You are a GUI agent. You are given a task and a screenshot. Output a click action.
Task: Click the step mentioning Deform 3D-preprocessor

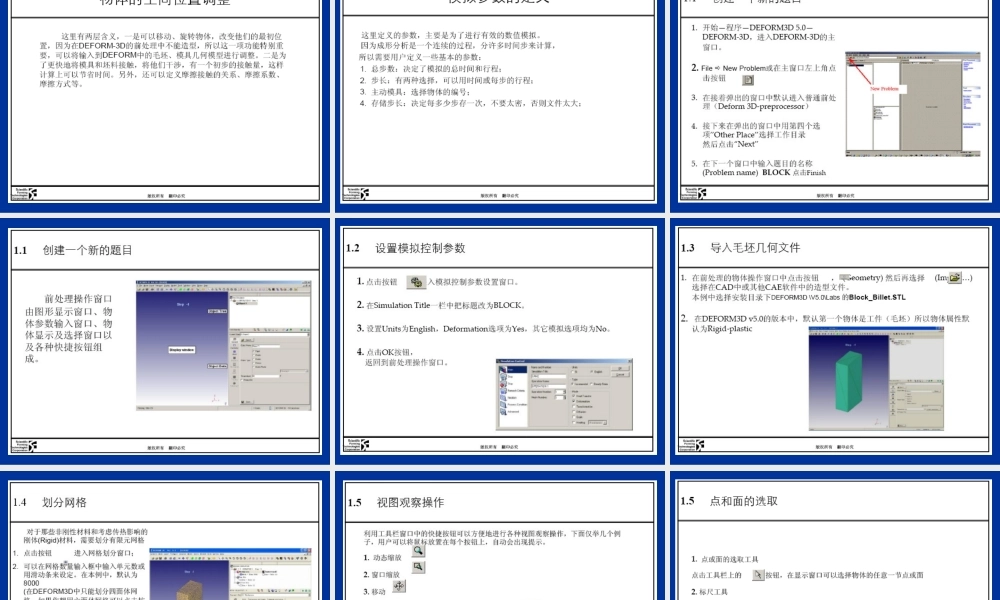pos(764,102)
